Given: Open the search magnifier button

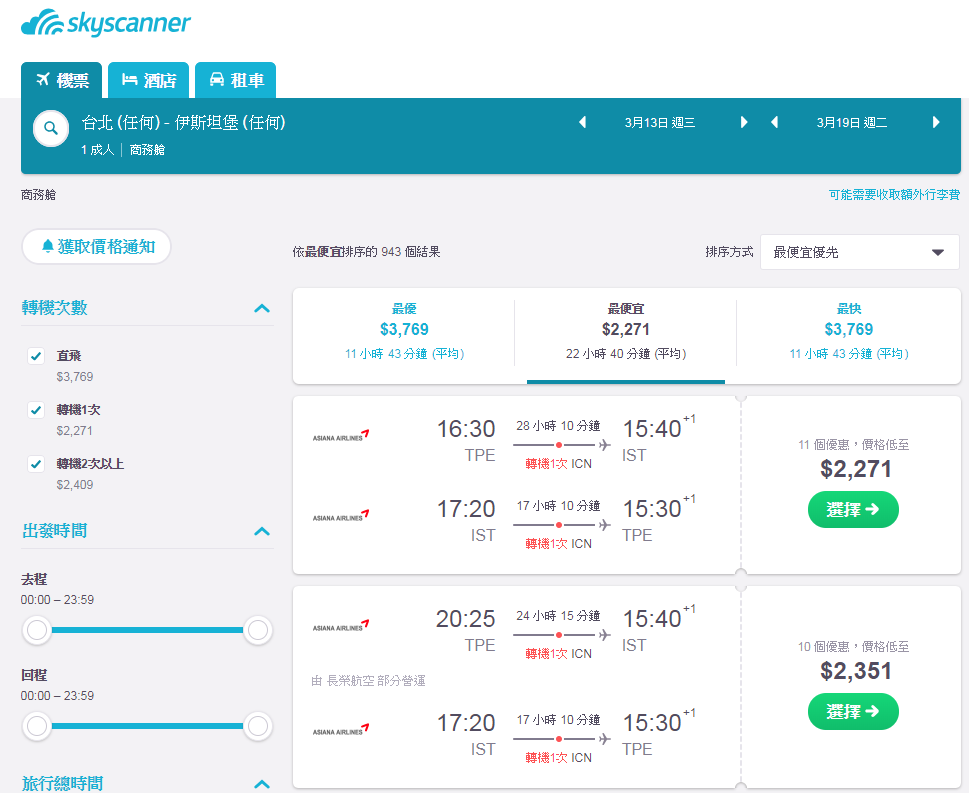Looking at the screenshot, I should point(51,129).
